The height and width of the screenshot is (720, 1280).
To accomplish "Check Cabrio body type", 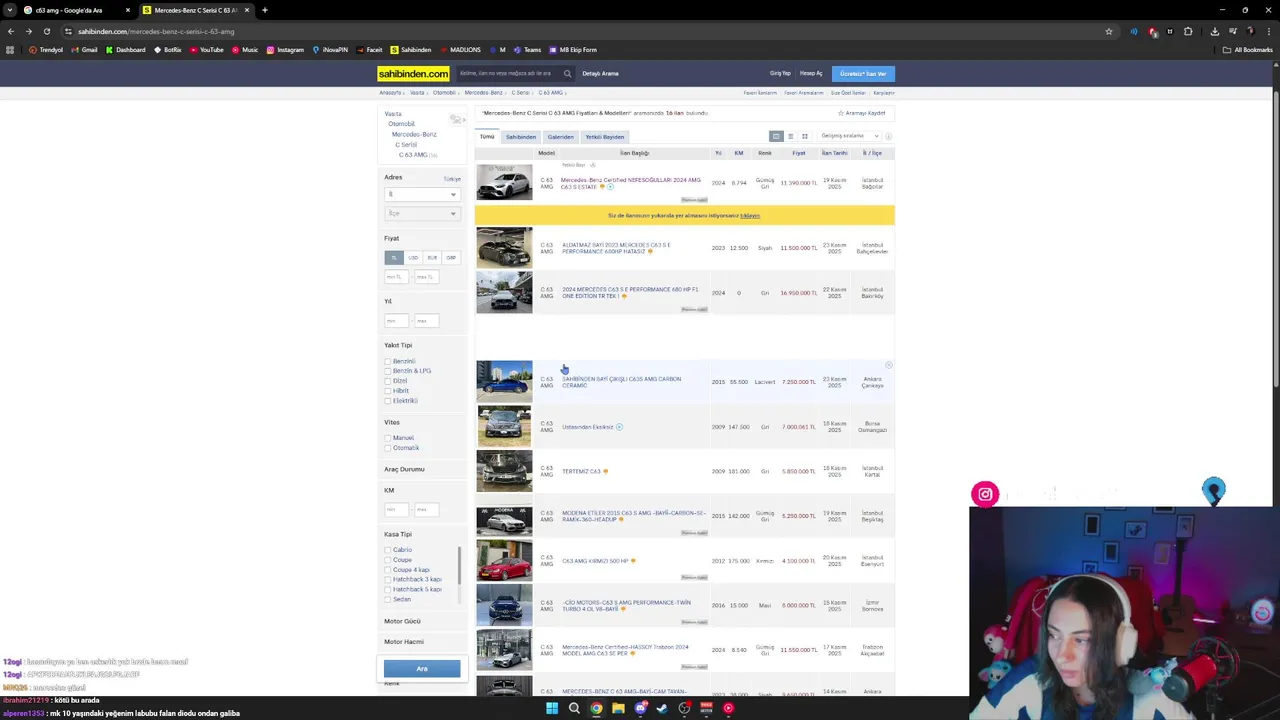I will (x=388, y=550).
